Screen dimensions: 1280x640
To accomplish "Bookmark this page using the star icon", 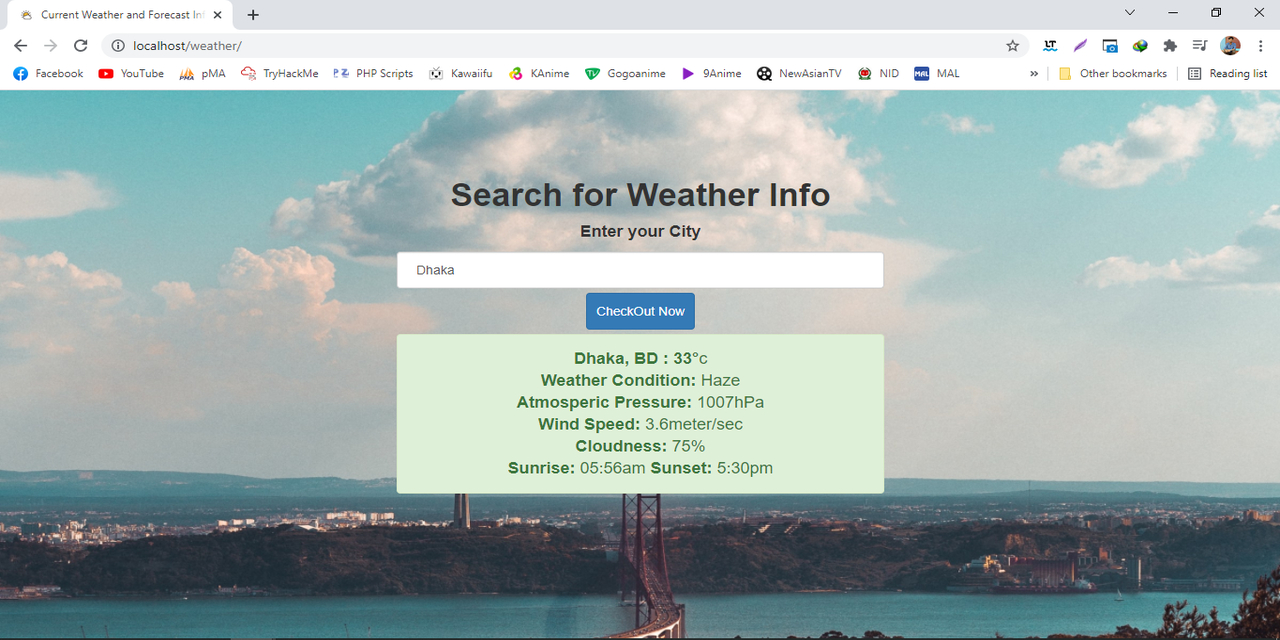I will (1013, 45).
